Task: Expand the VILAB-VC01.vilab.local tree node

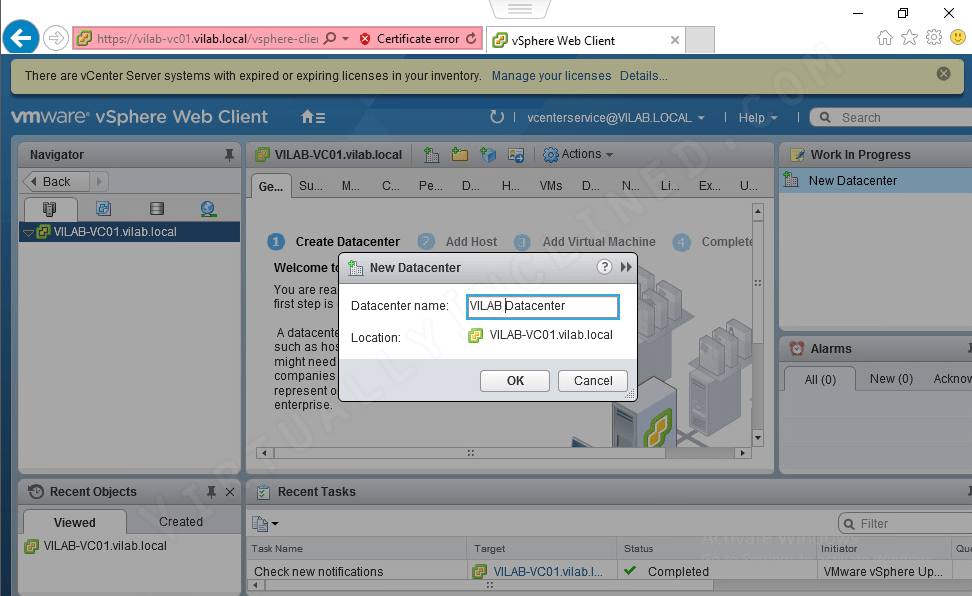Action: (x=28, y=231)
